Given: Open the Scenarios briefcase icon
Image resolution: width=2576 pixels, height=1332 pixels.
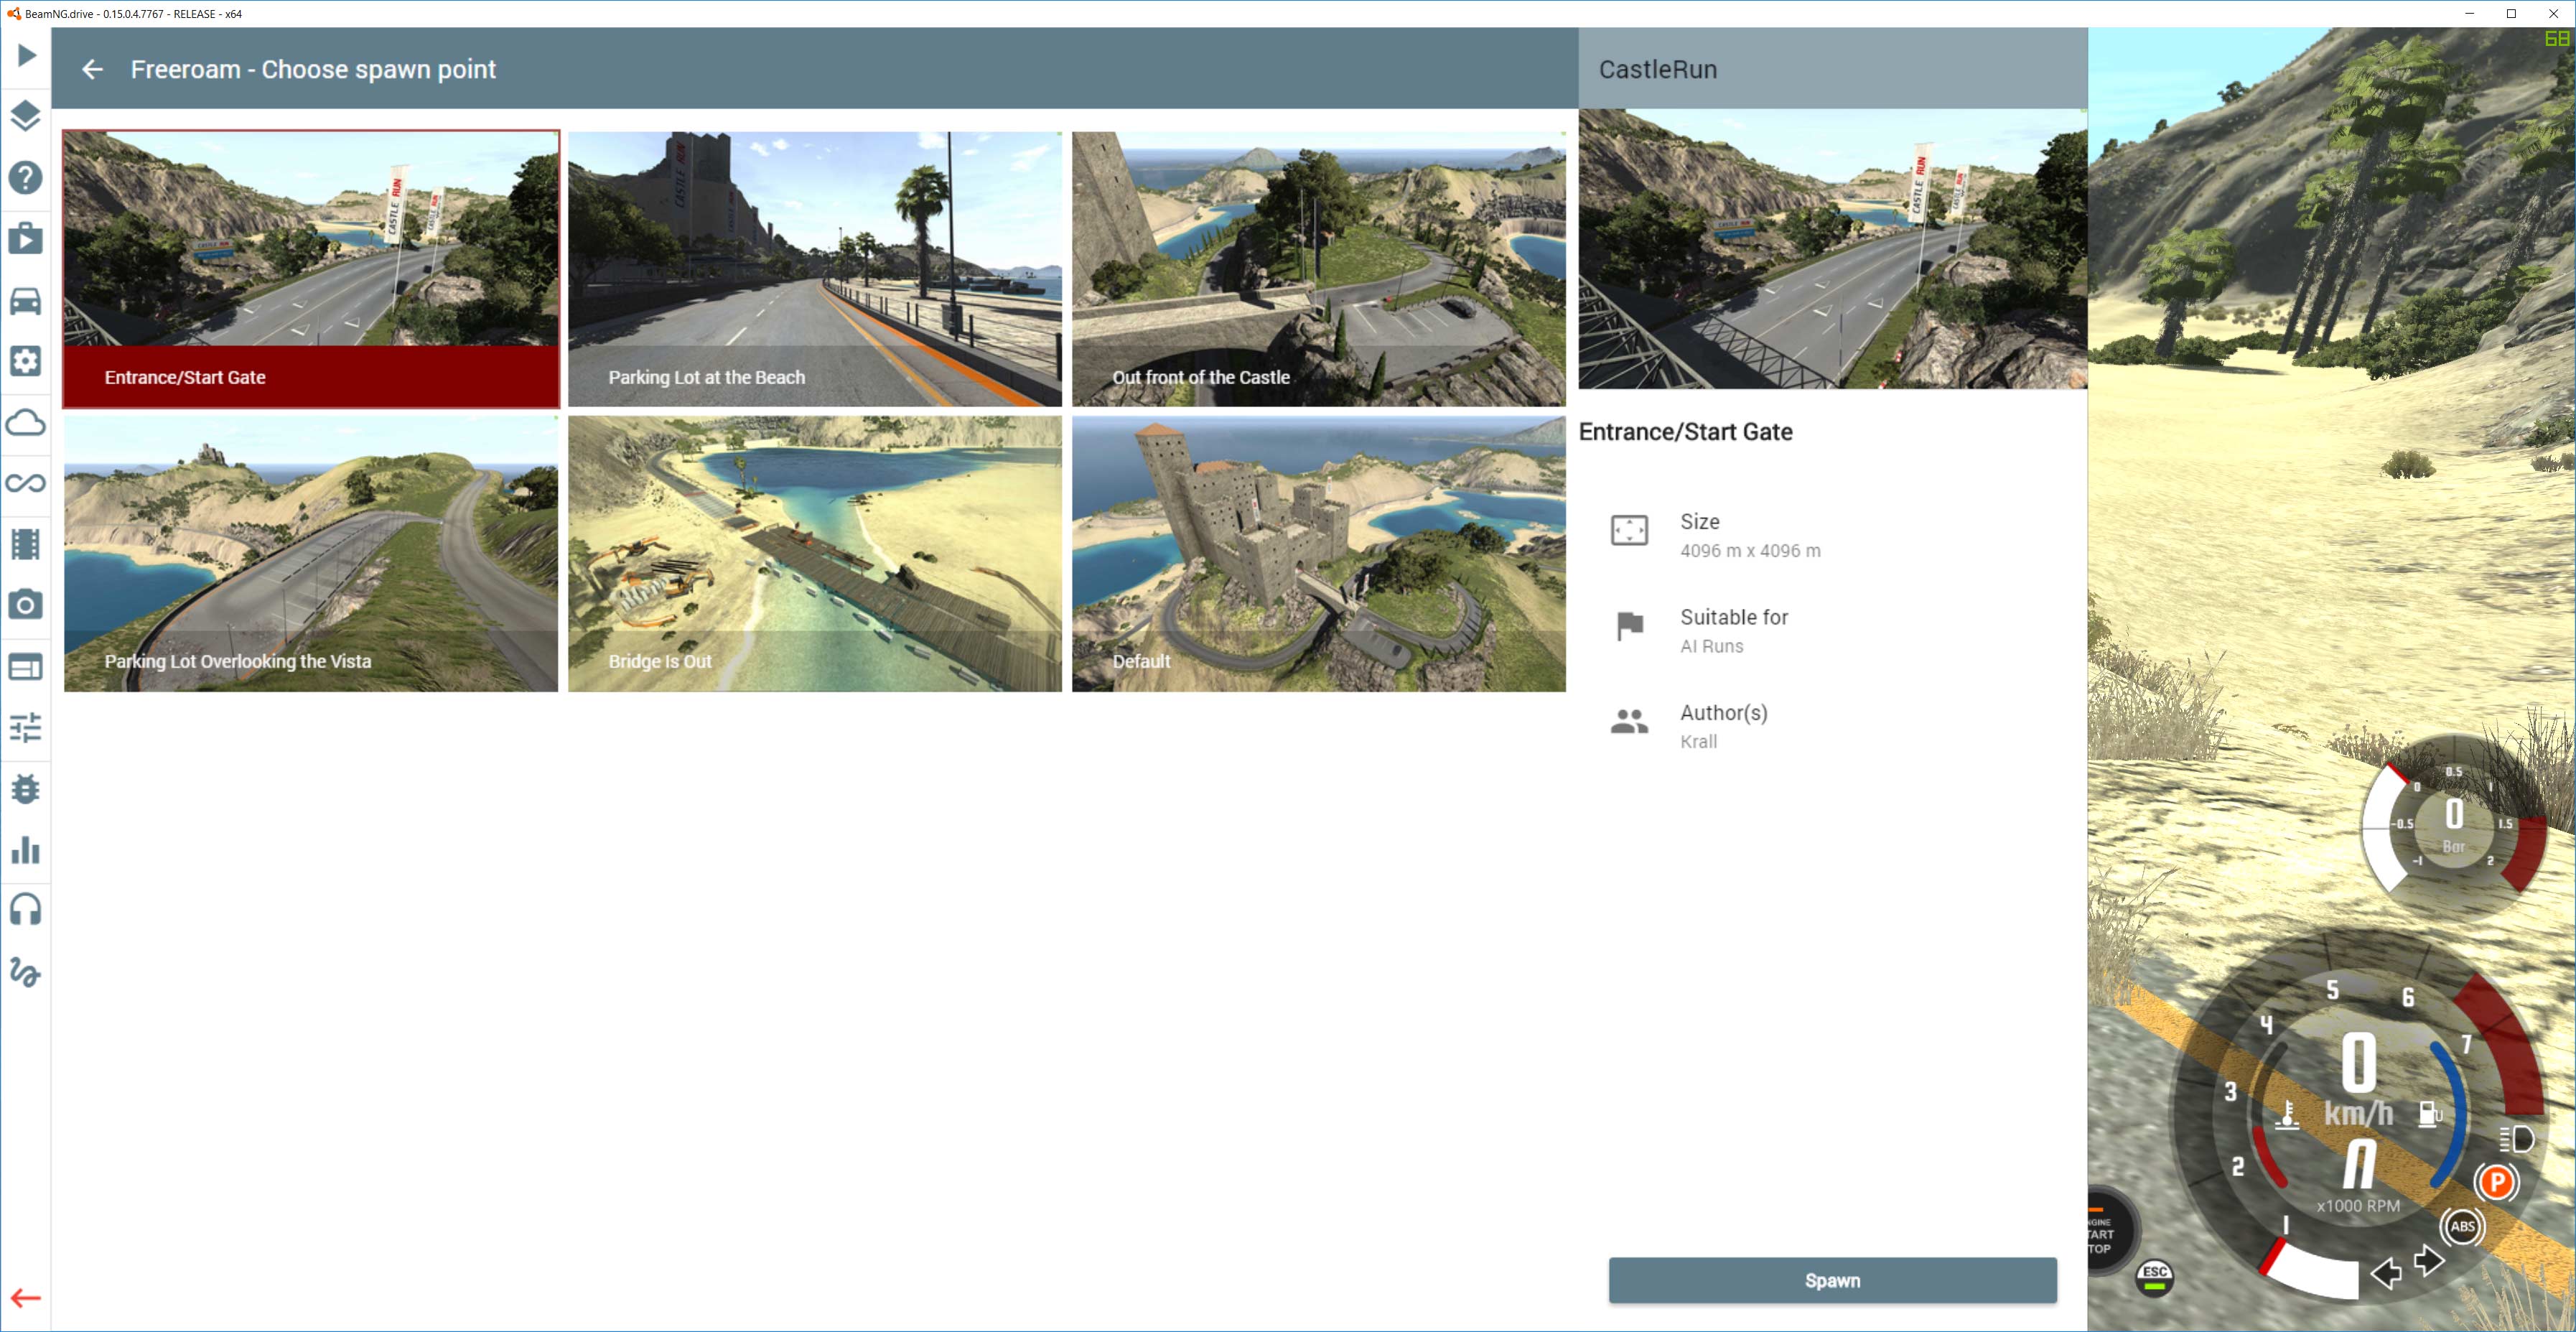Looking at the screenshot, I should click(x=26, y=239).
